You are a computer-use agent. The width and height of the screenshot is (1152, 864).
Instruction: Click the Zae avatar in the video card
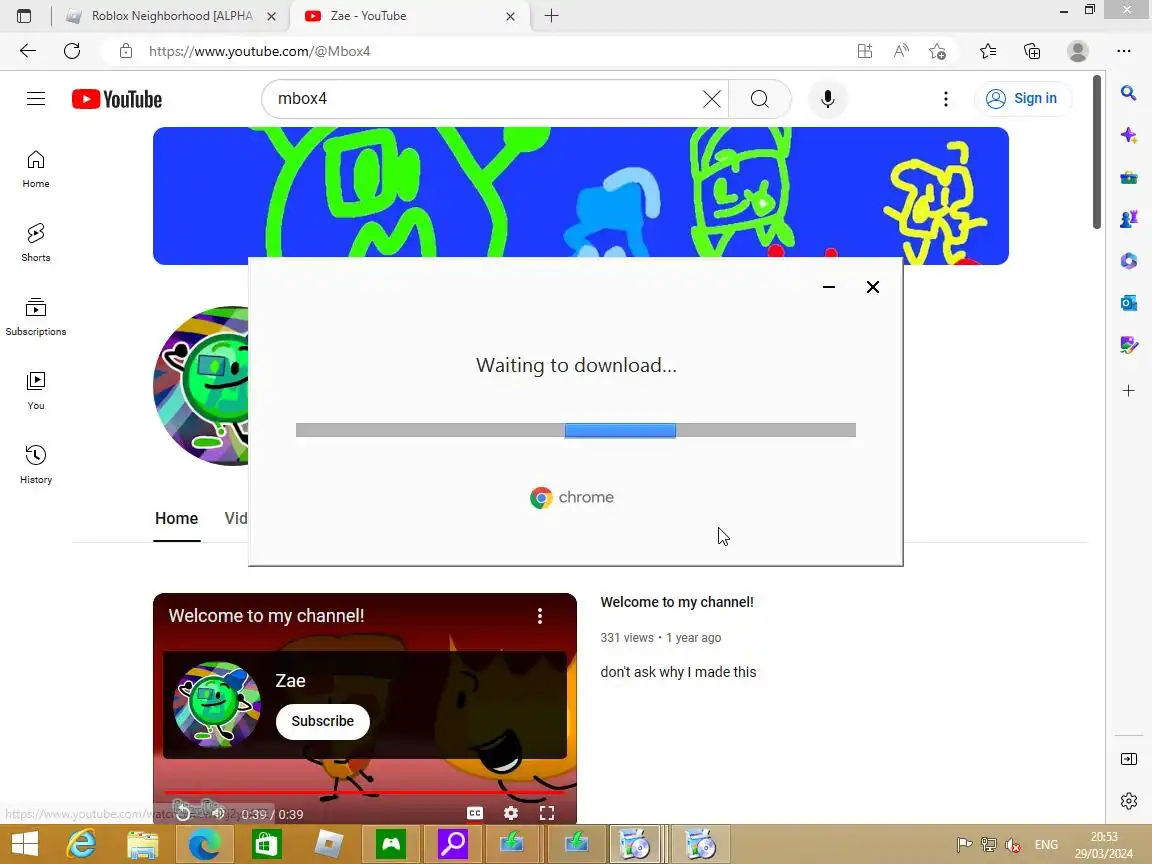click(x=216, y=704)
